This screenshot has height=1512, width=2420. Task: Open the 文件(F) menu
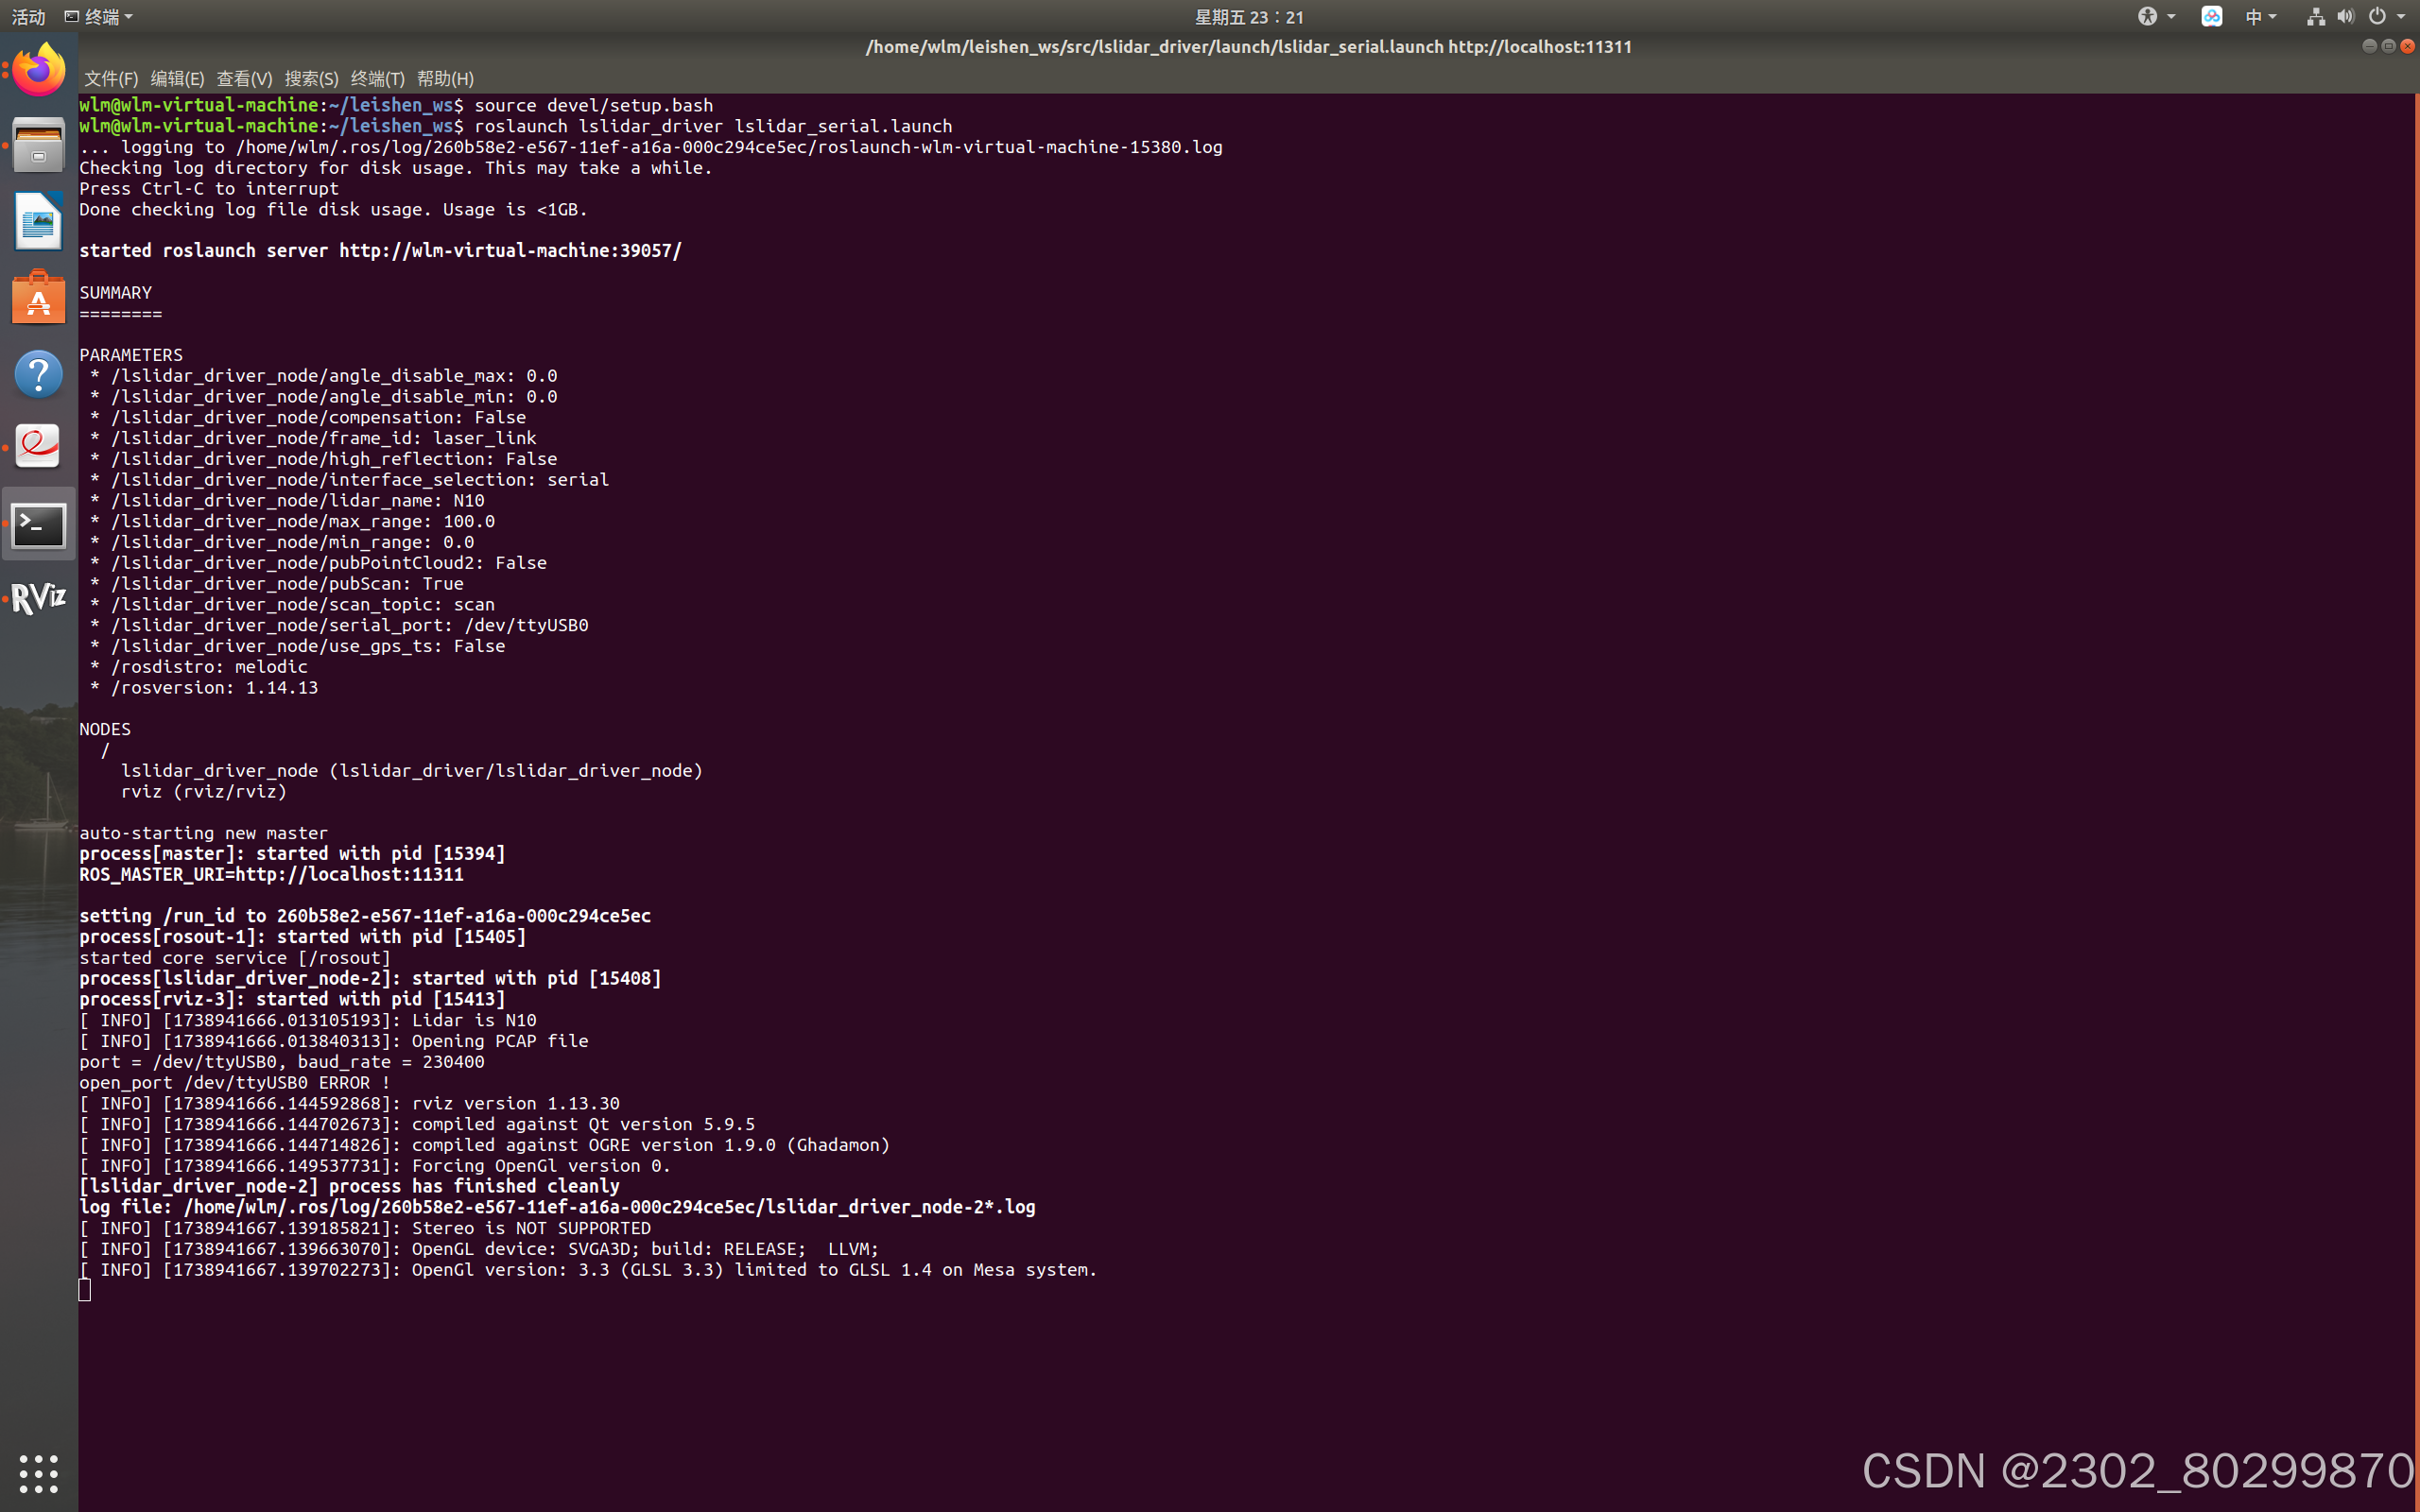[x=111, y=78]
